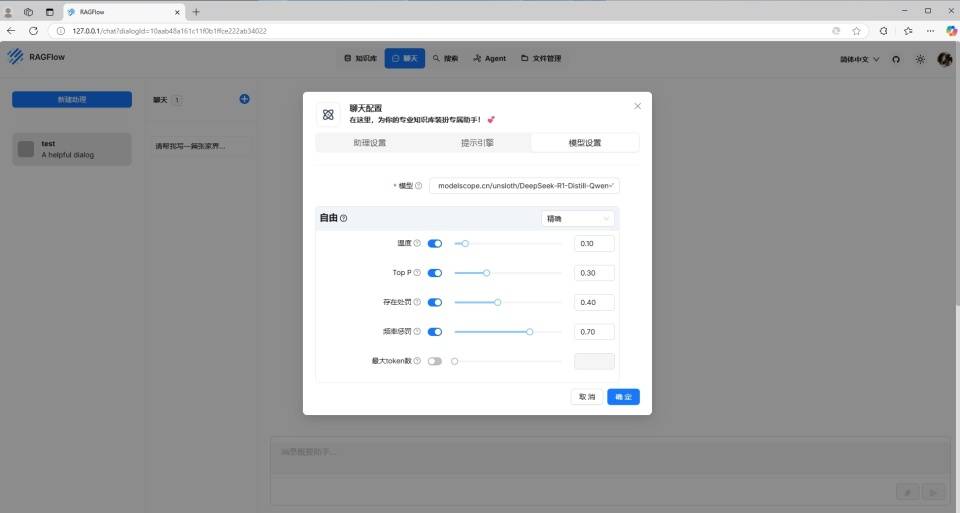Click the 确定 confirm button
The width and height of the screenshot is (960, 513).
tap(623, 397)
